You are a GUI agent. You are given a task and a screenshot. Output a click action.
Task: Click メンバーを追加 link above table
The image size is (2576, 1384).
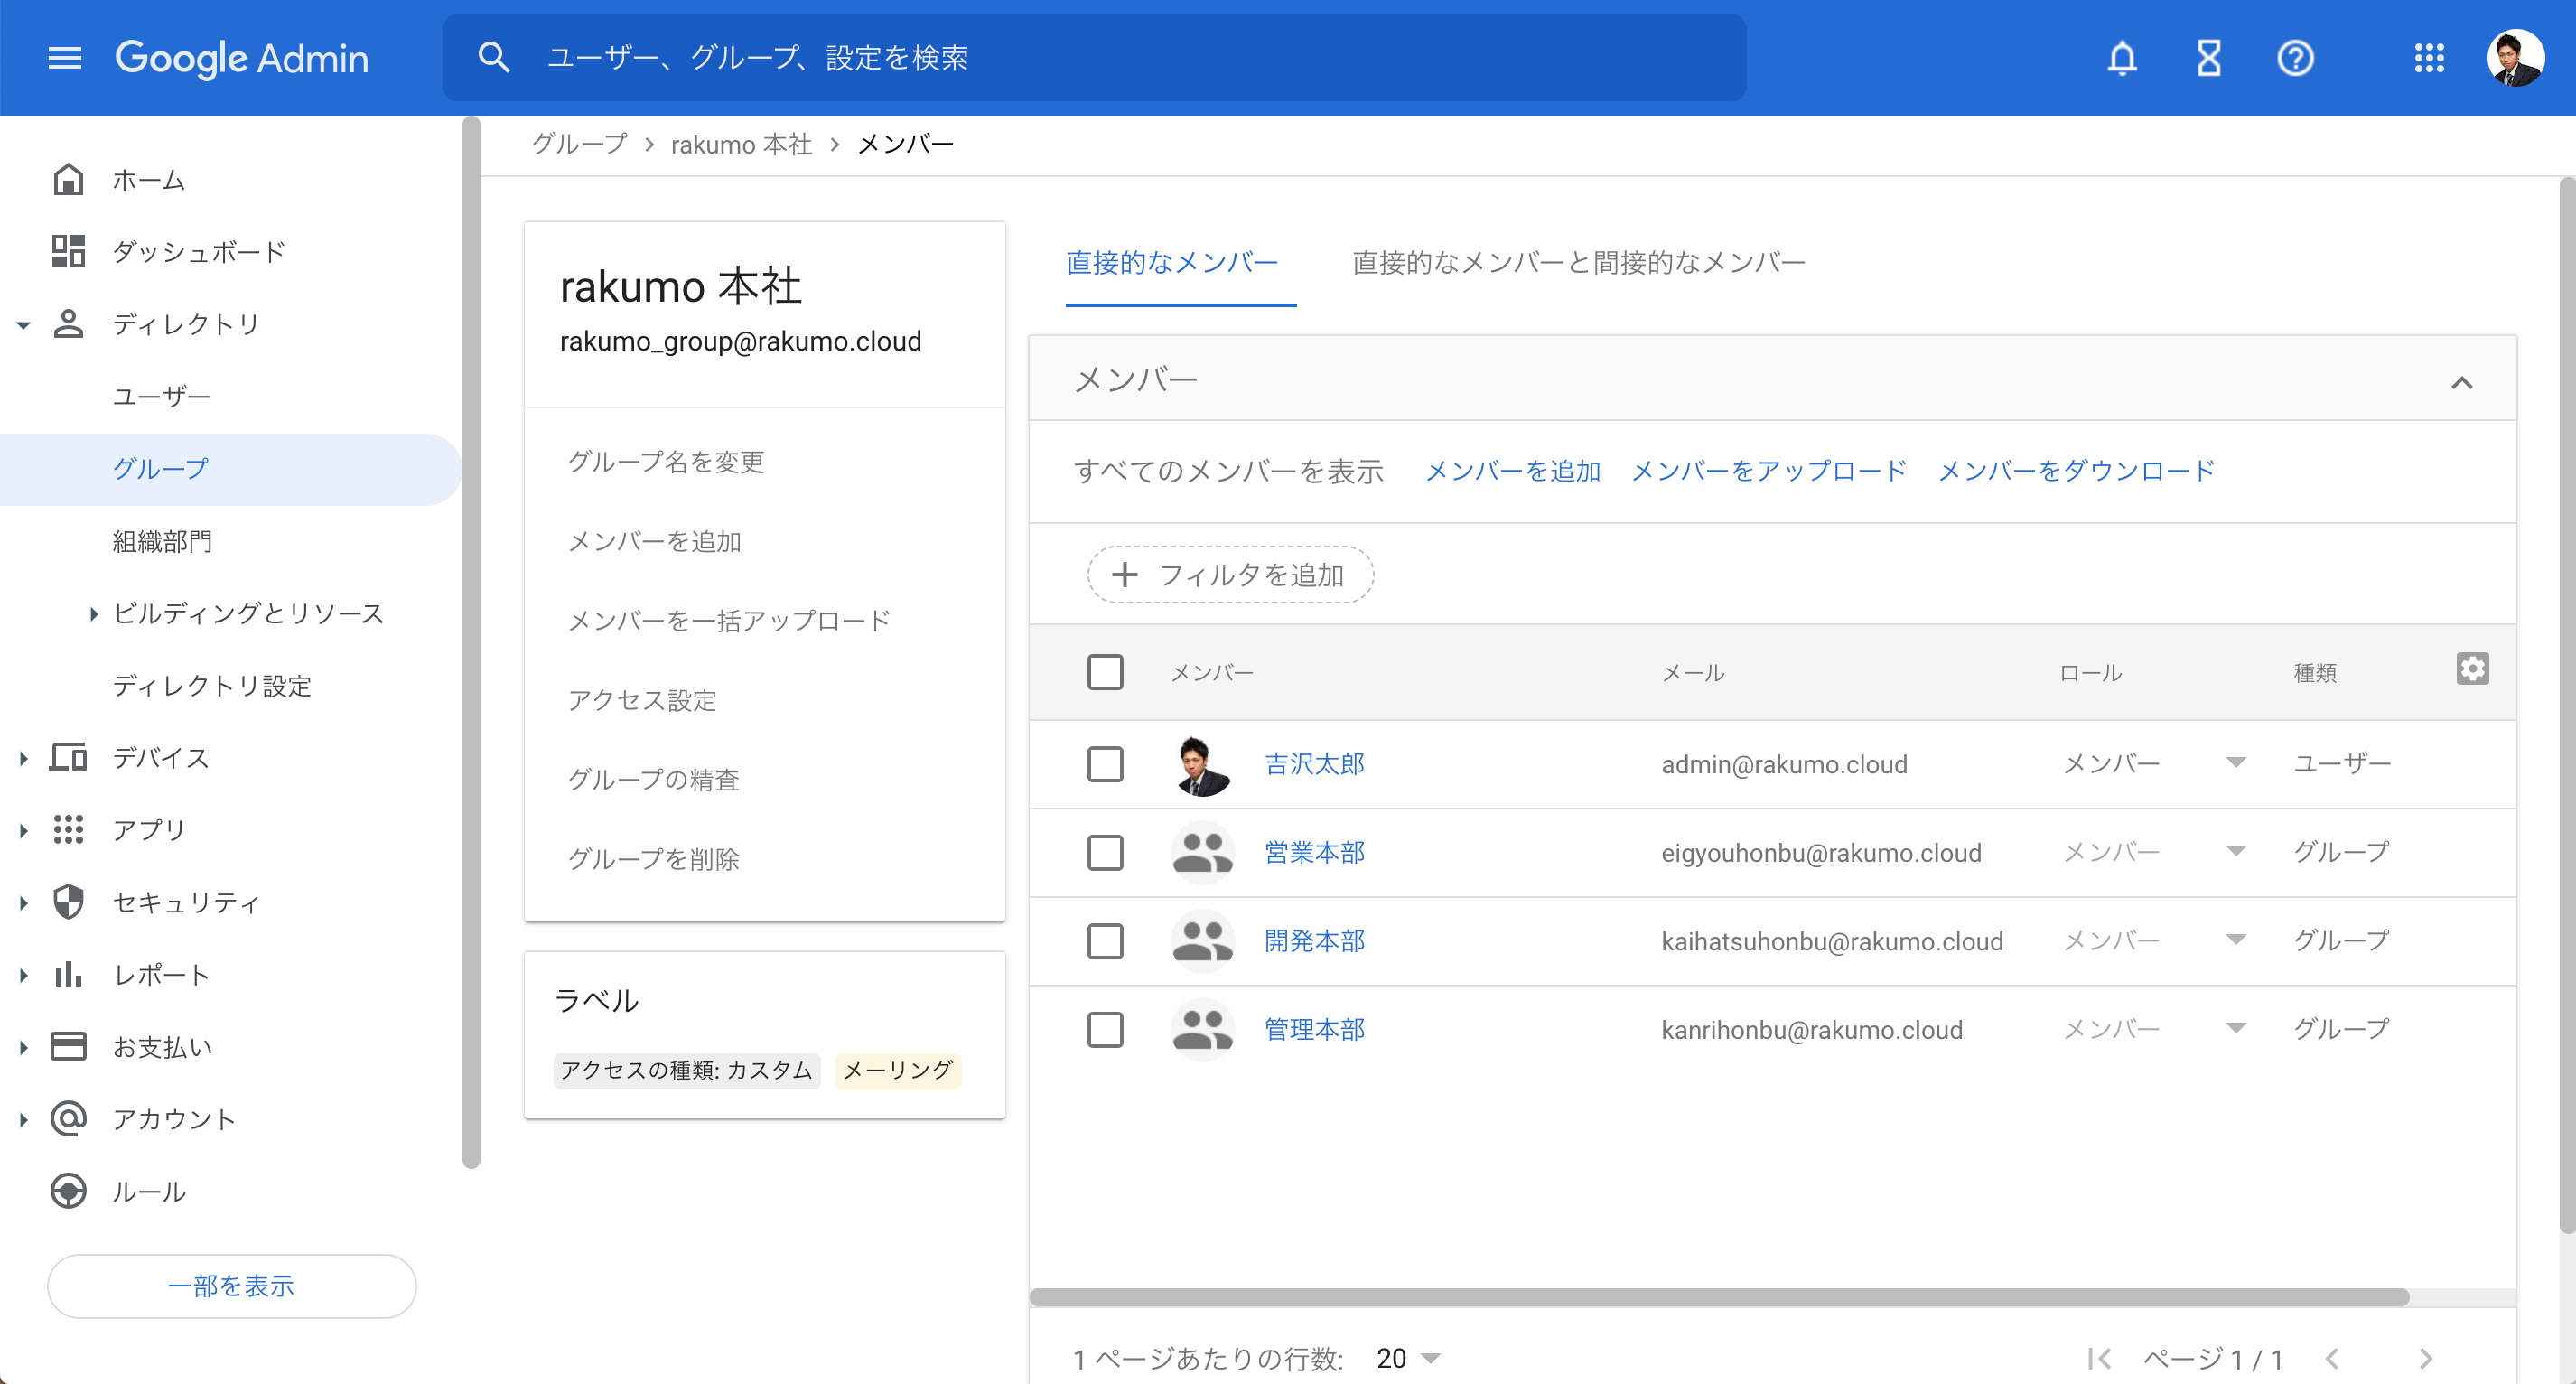point(1512,470)
